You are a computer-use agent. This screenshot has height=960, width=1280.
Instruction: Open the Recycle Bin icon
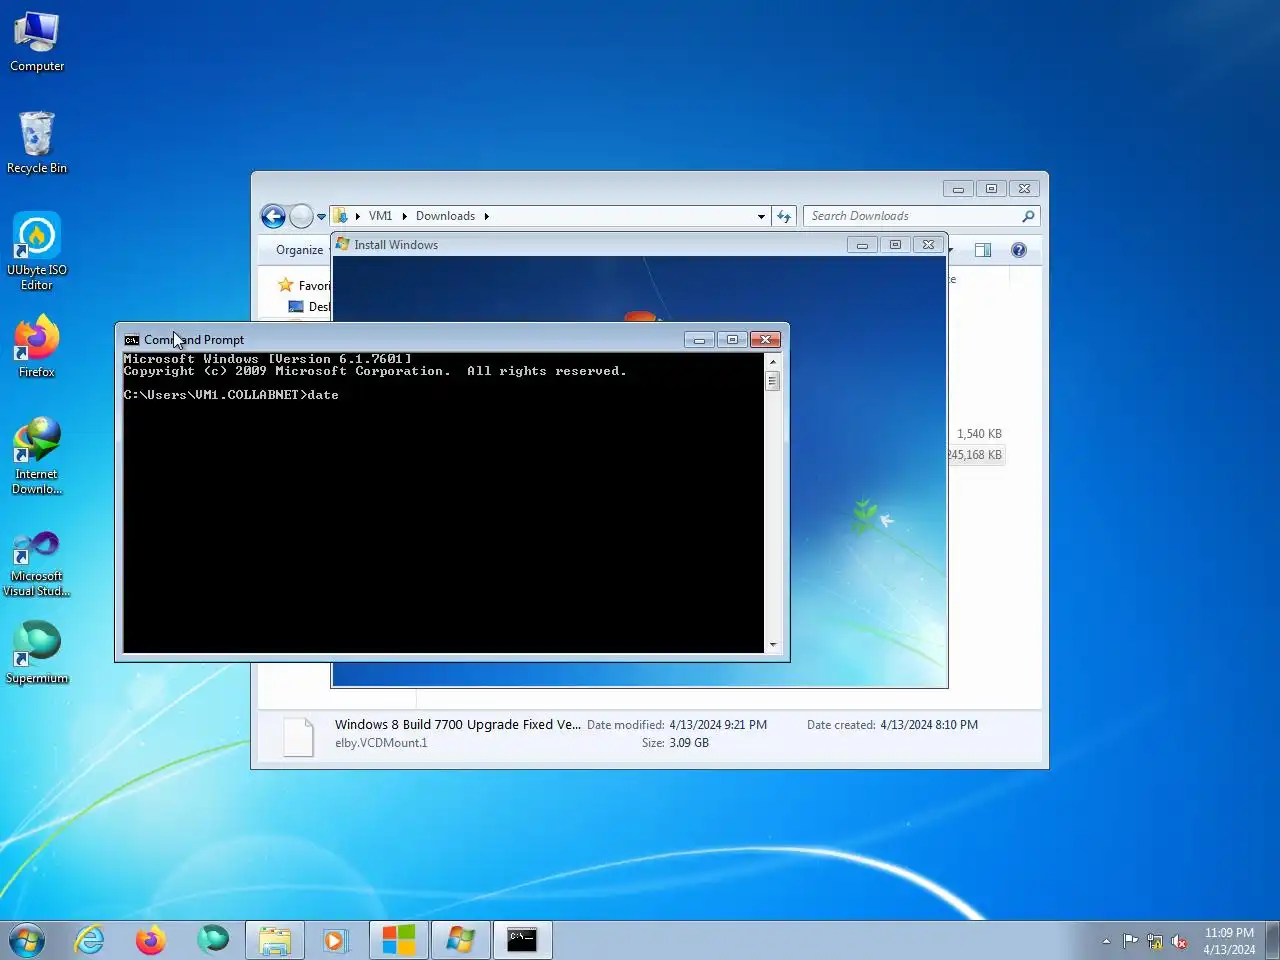37,143
